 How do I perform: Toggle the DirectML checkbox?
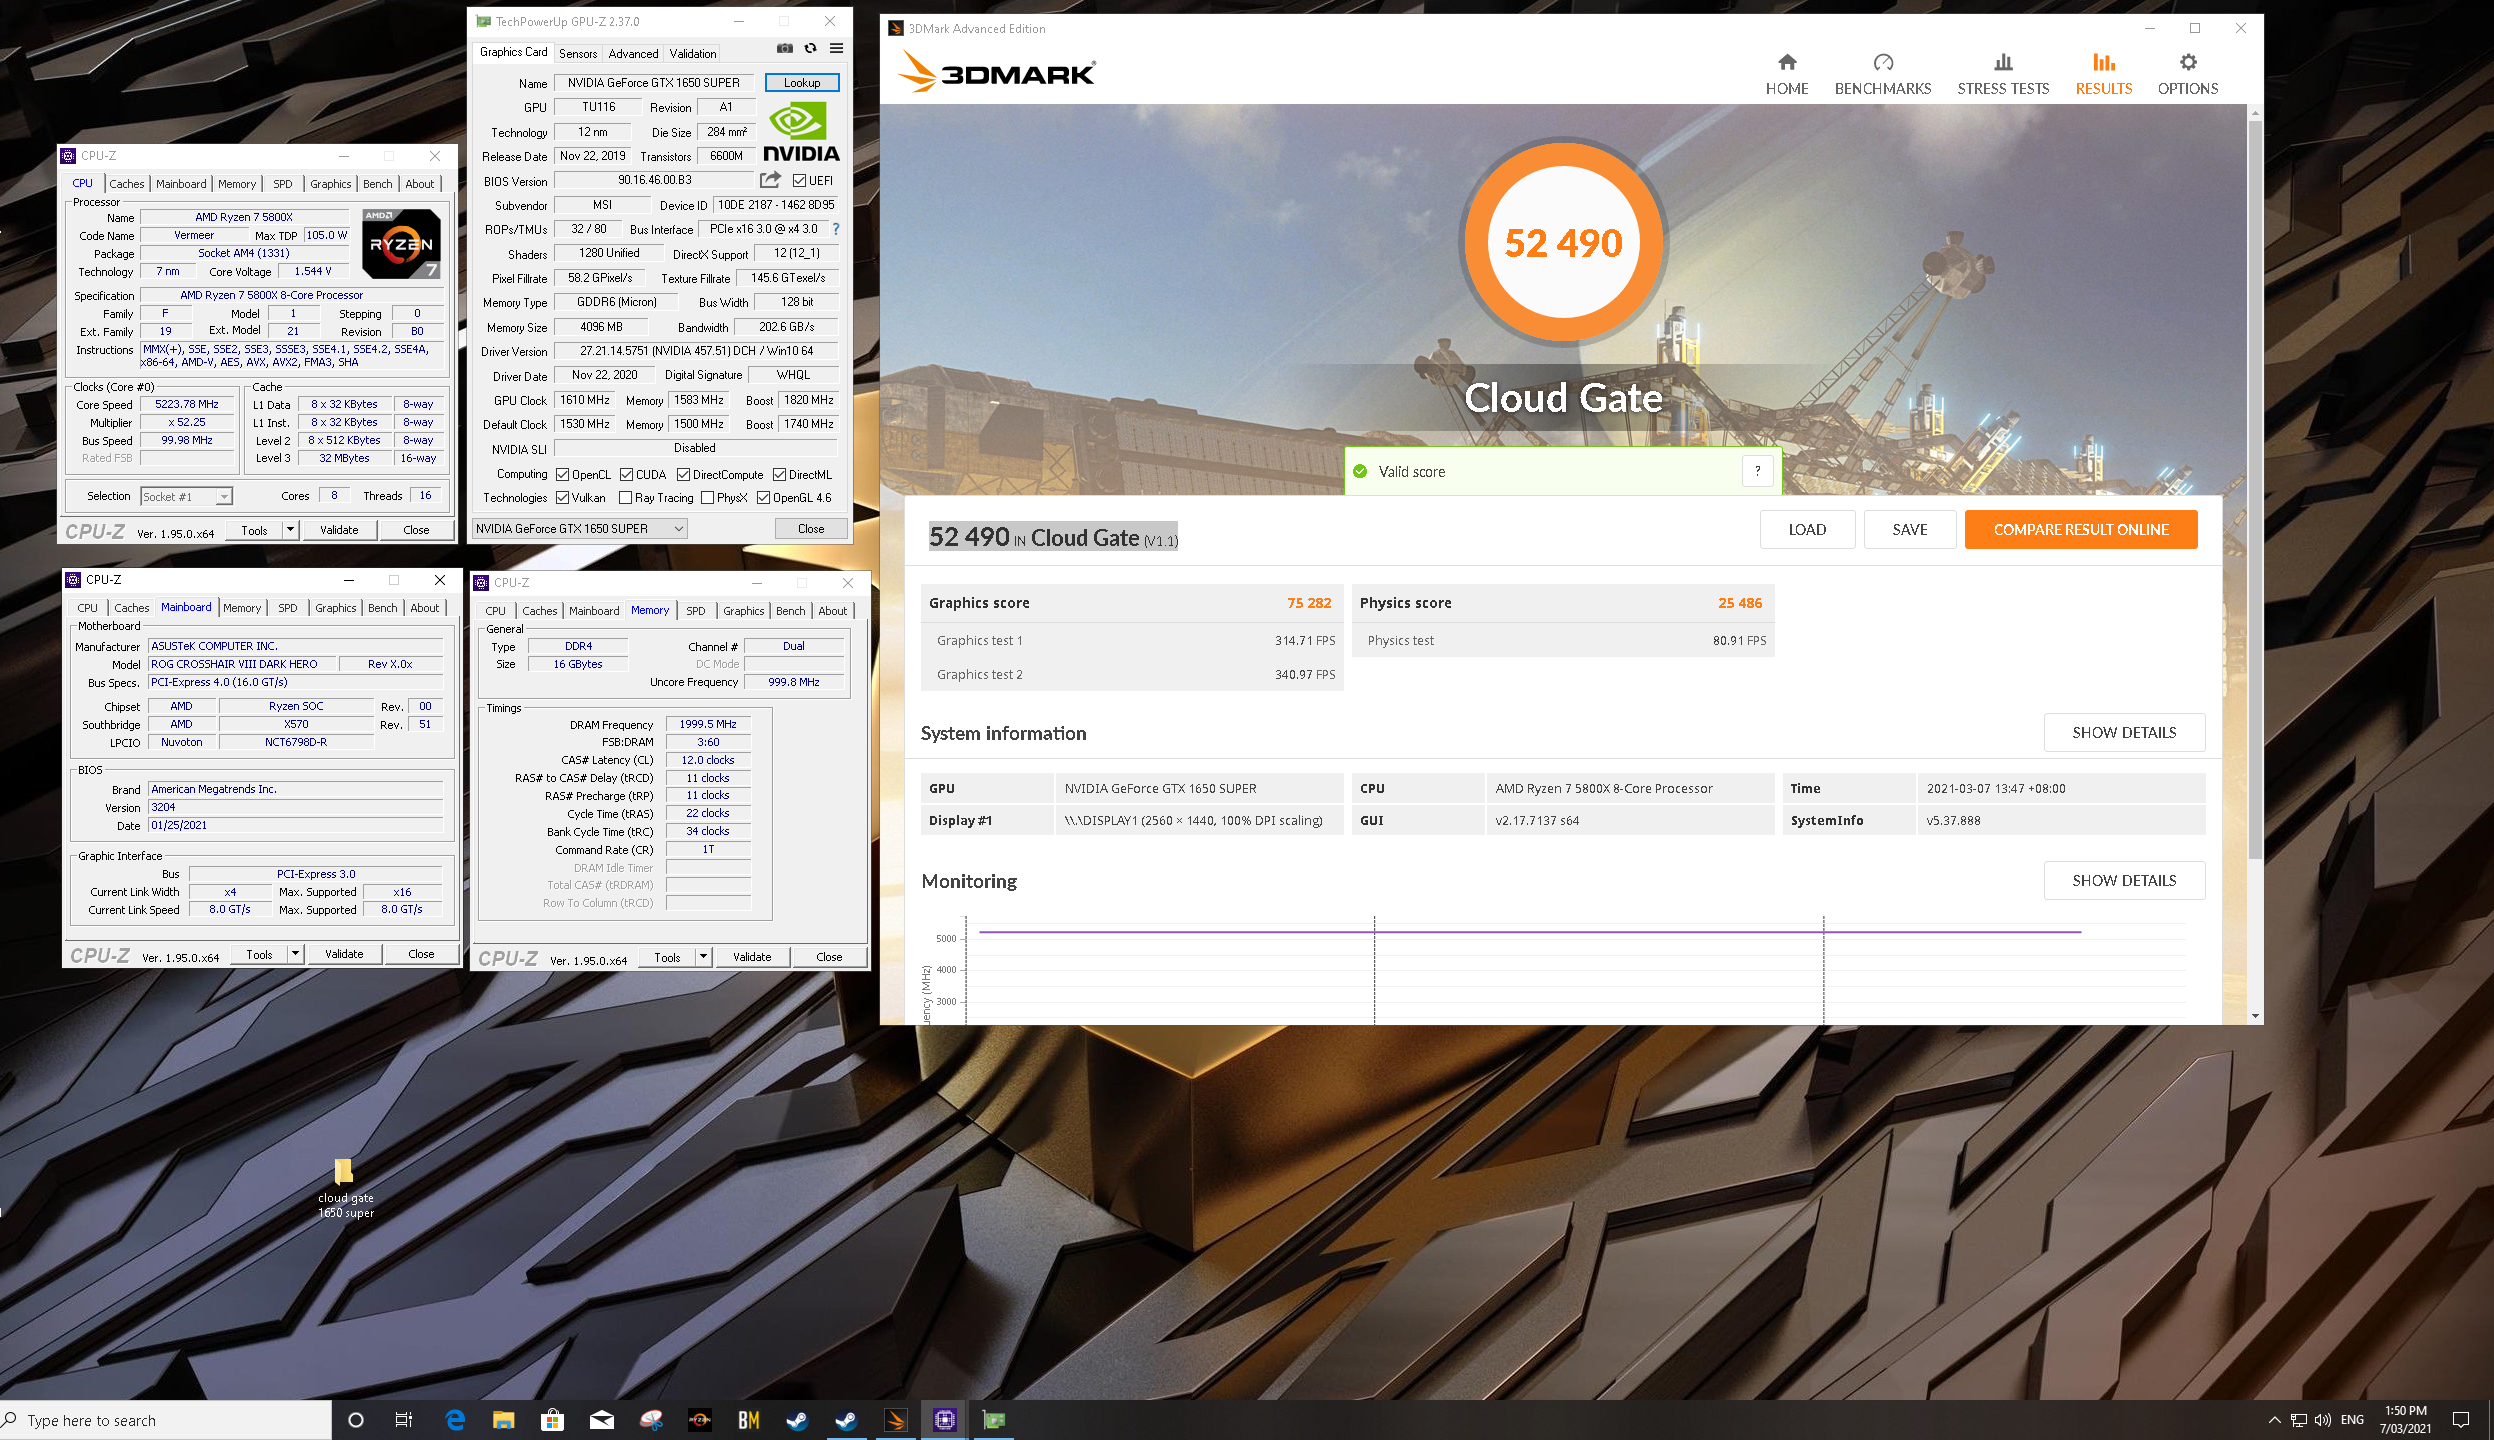(x=780, y=475)
